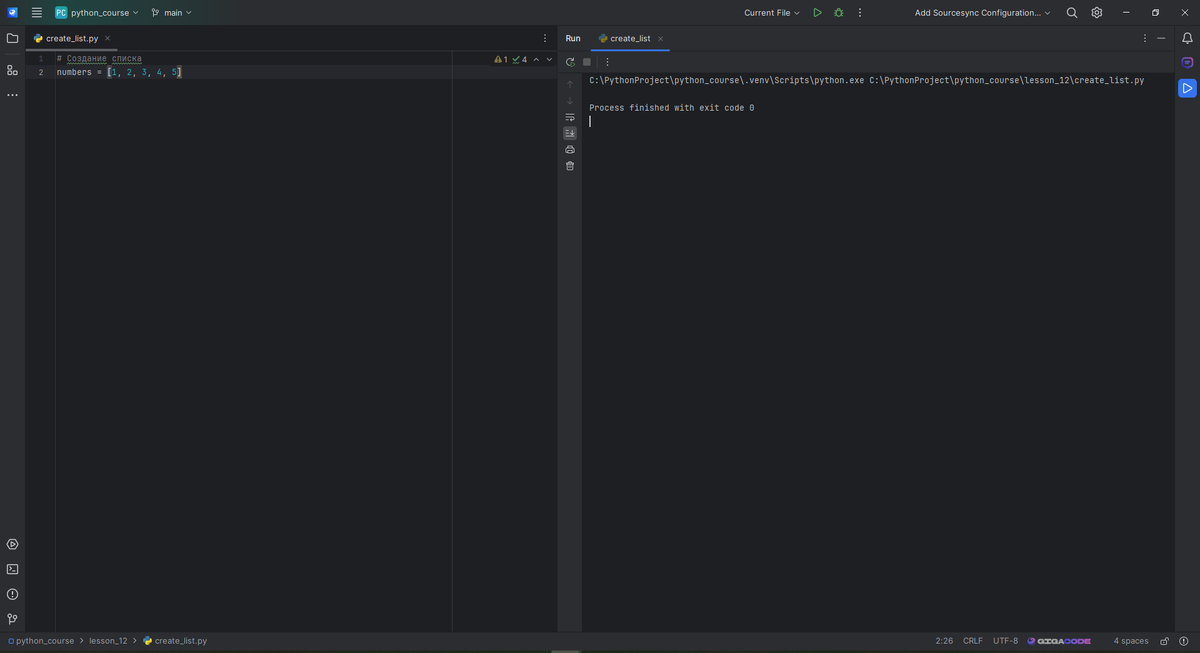Image resolution: width=1200 pixels, height=653 pixels.
Task: Open CRLF line separator selector
Action: pyautogui.click(x=973, y=641)
